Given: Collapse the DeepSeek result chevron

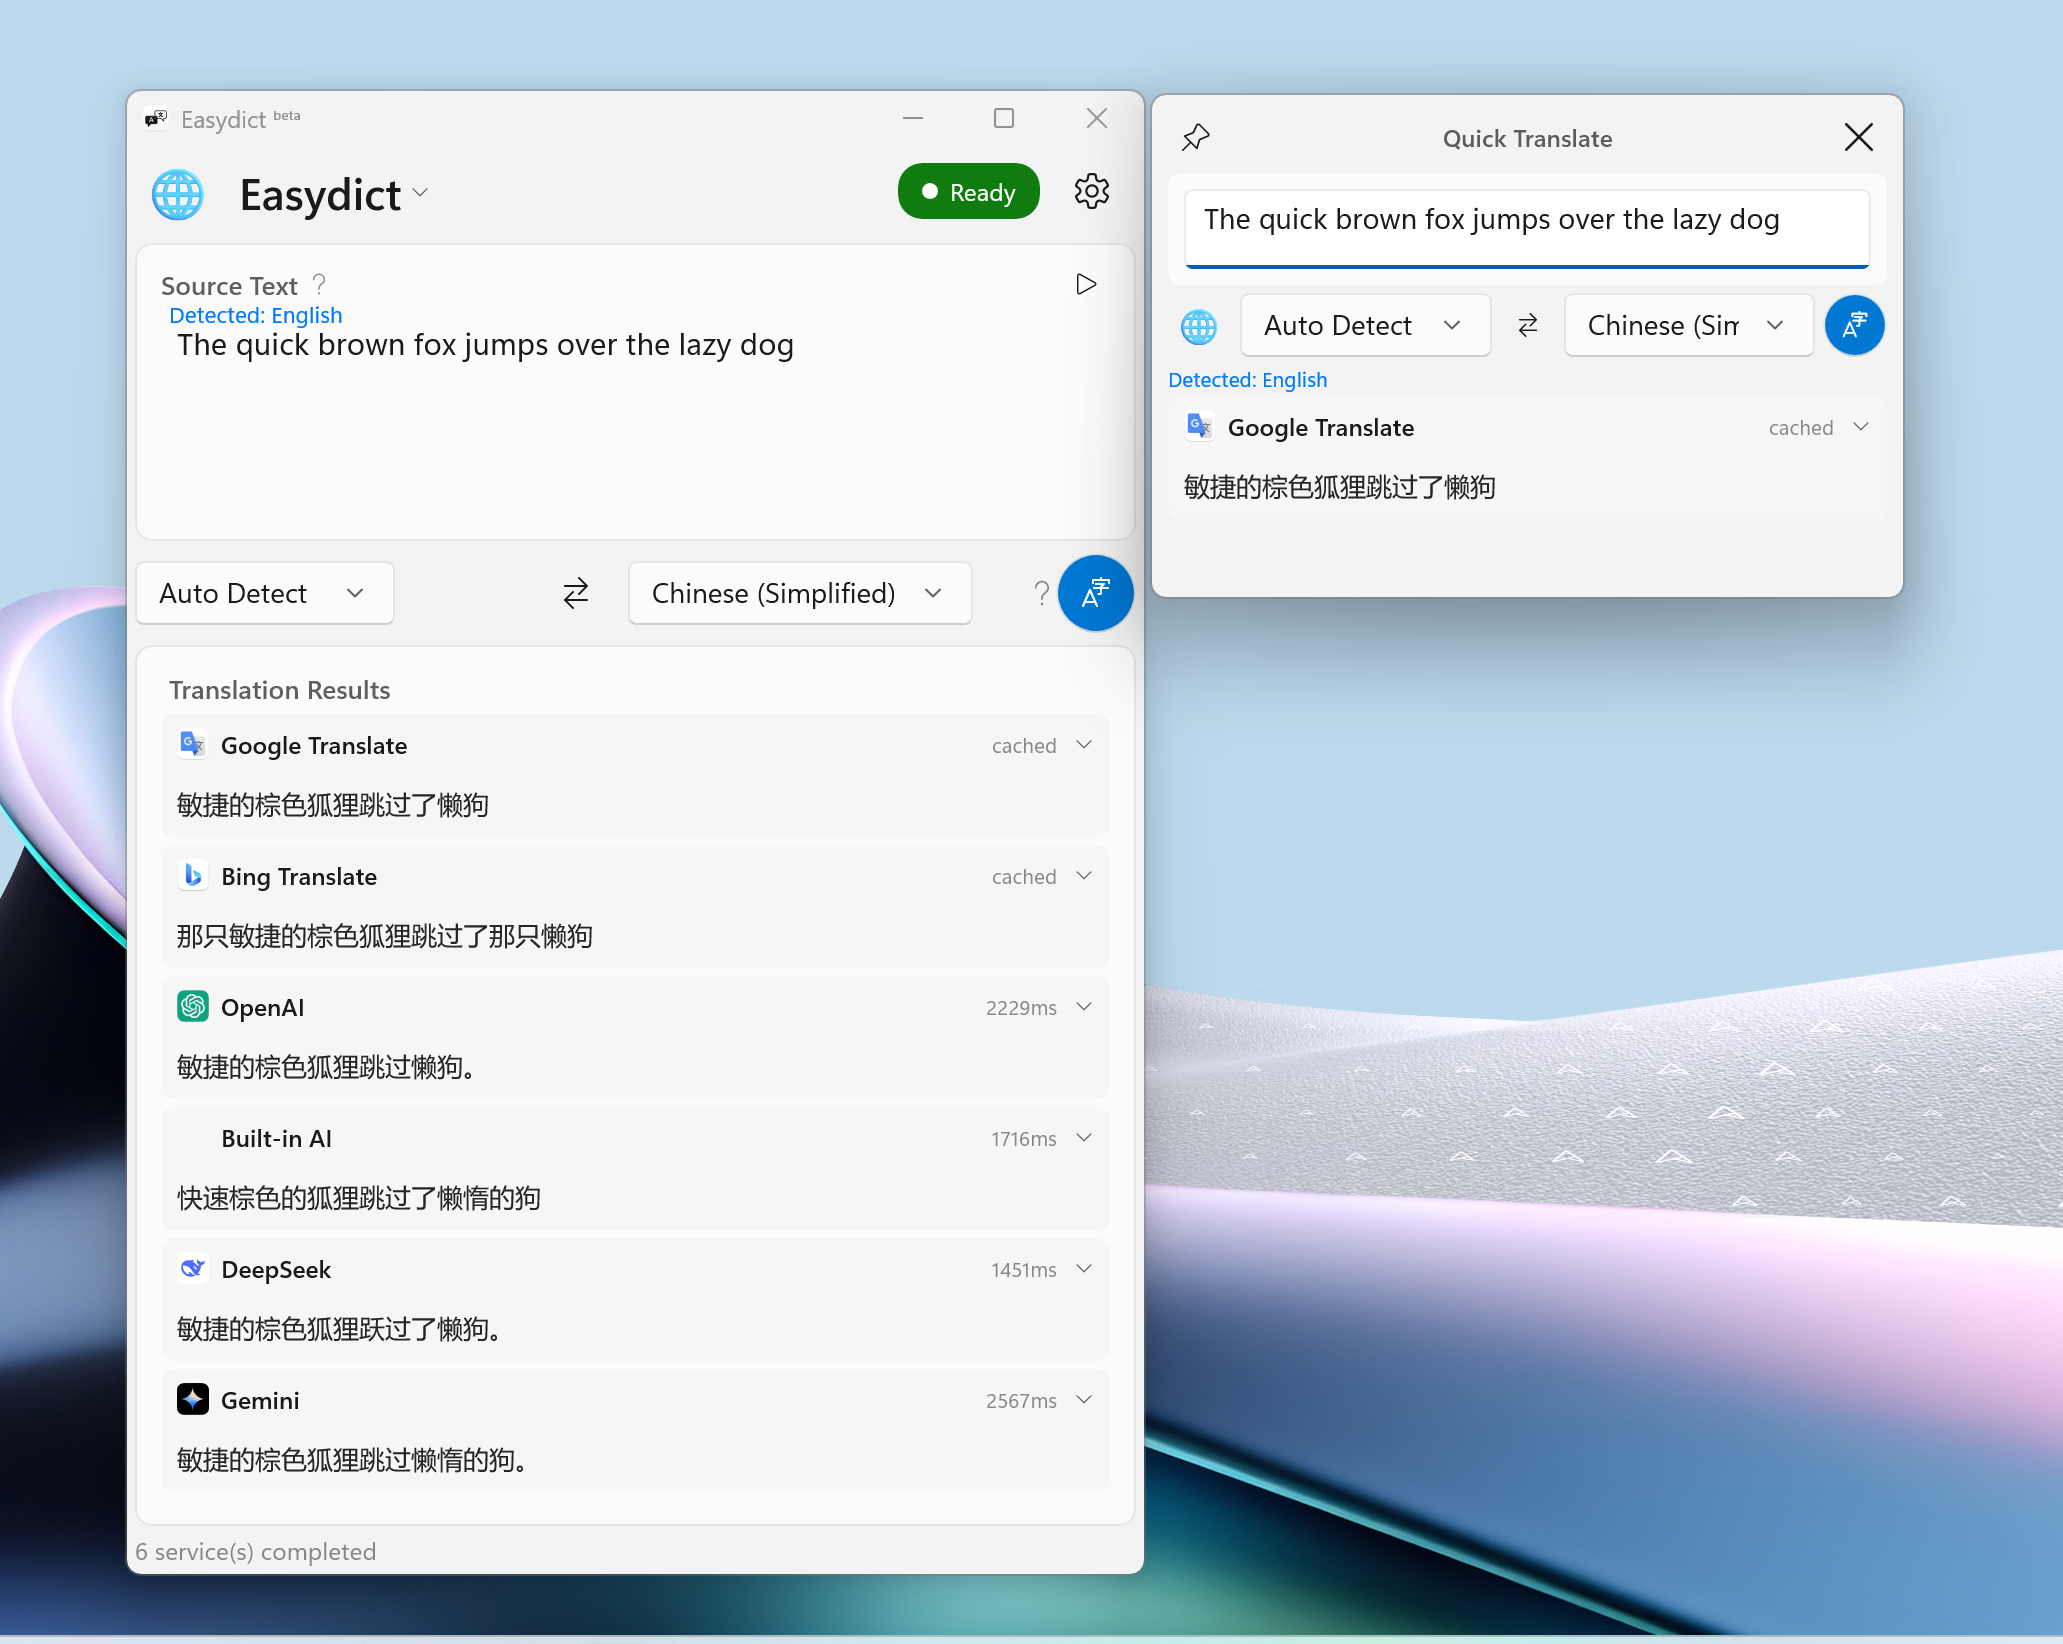Looking at the screenshot, I should [1084, 1269].
